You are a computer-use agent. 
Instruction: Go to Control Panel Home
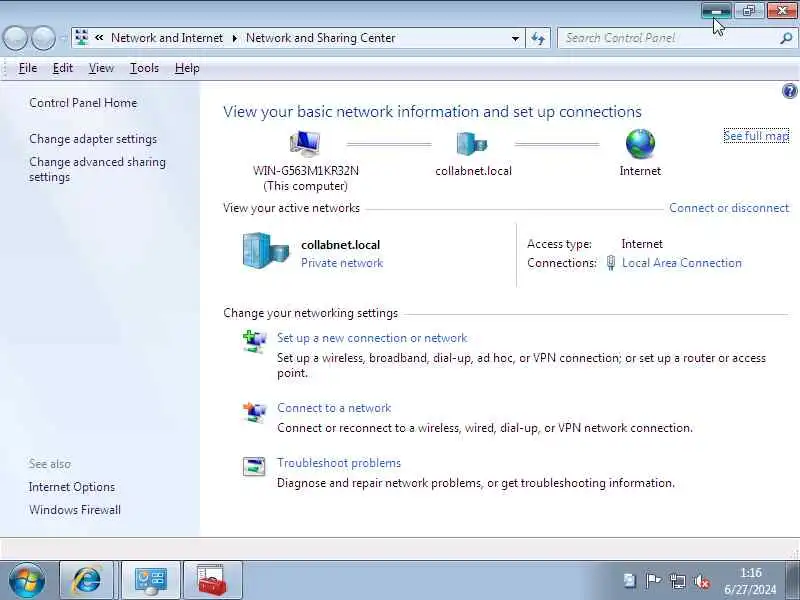tap(83, 103)
